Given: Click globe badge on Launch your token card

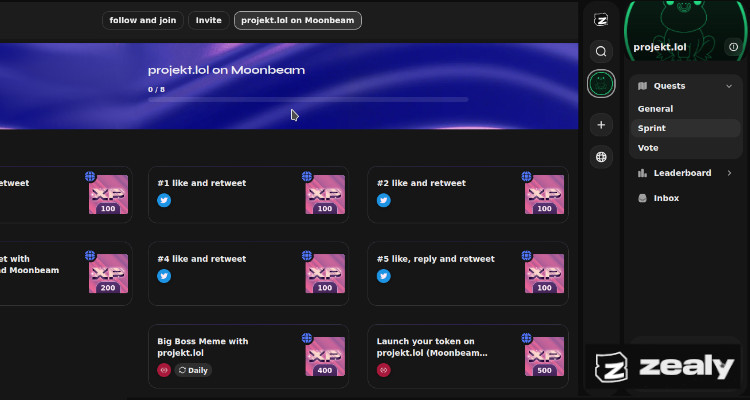Looking at the screenshot, I should (527, 338).
